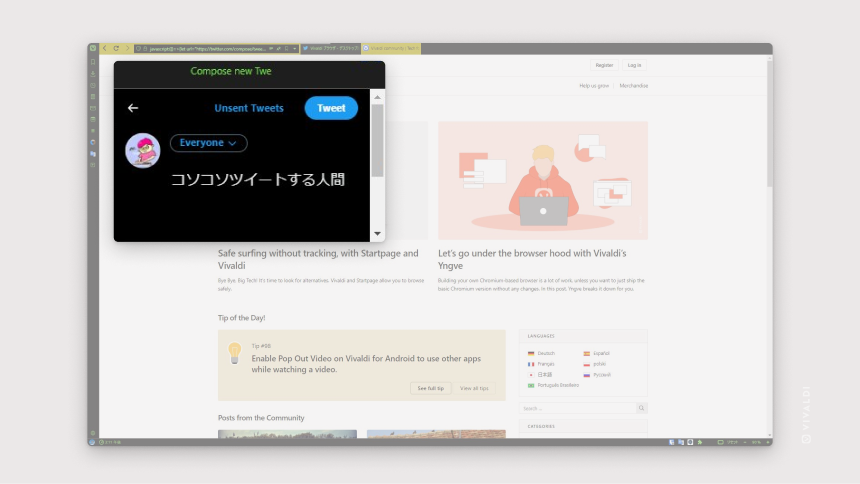Open the hoodie developer article image

[x=542, y=181]
